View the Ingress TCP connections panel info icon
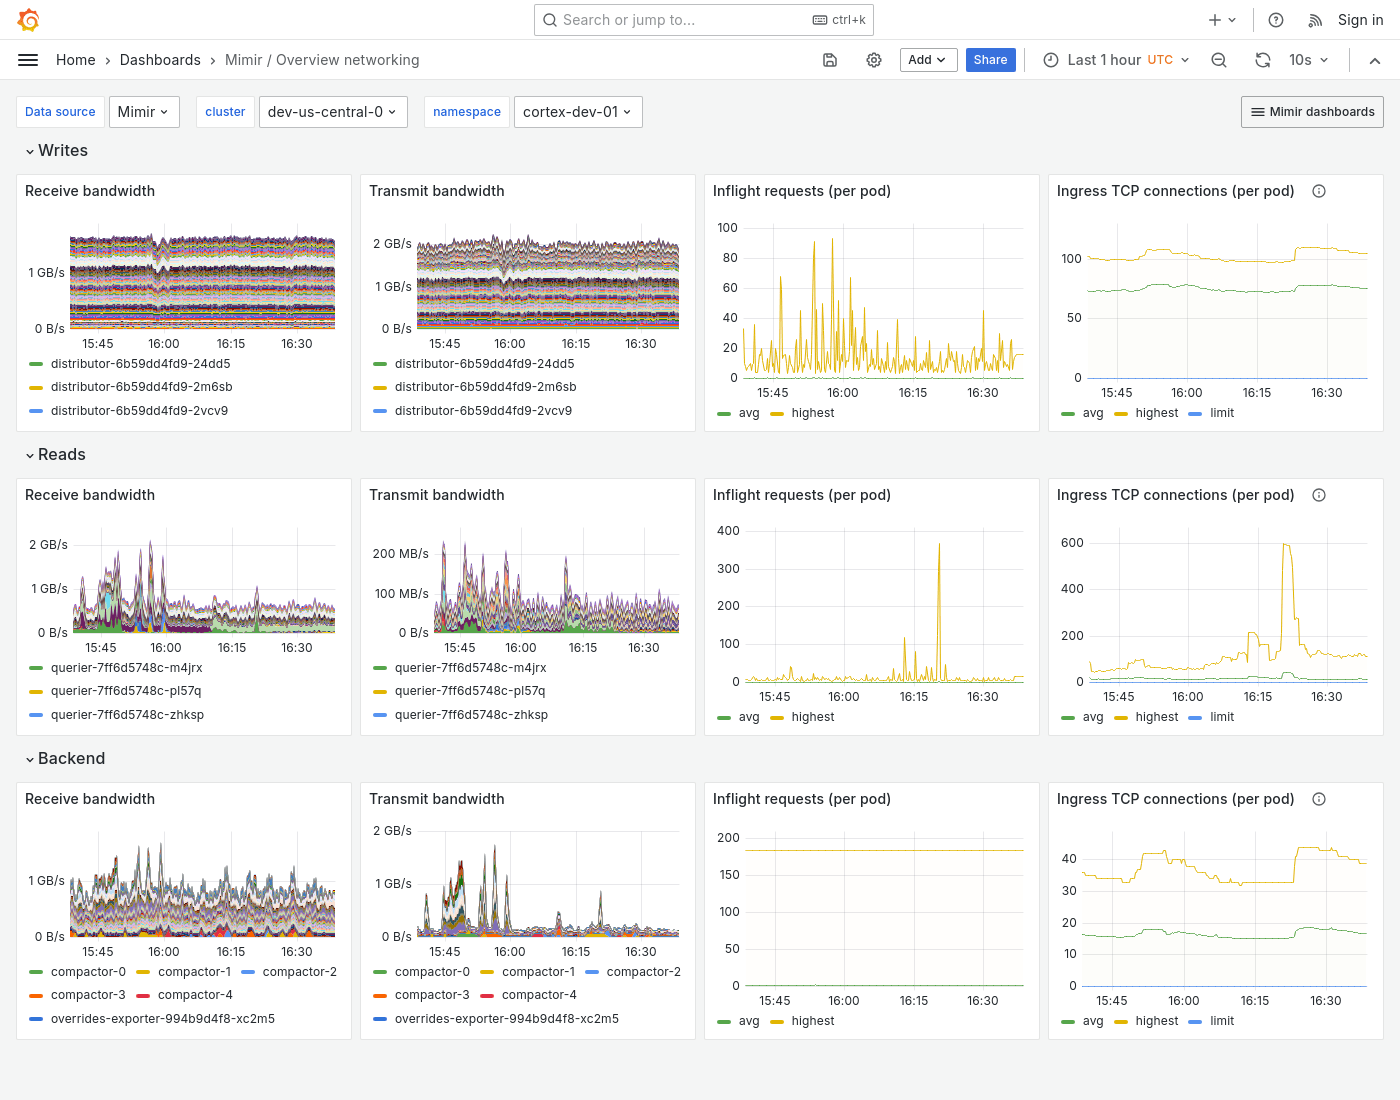Screen dimensions: 1400x1100 pyautogui.click(x=1319, y=191)
